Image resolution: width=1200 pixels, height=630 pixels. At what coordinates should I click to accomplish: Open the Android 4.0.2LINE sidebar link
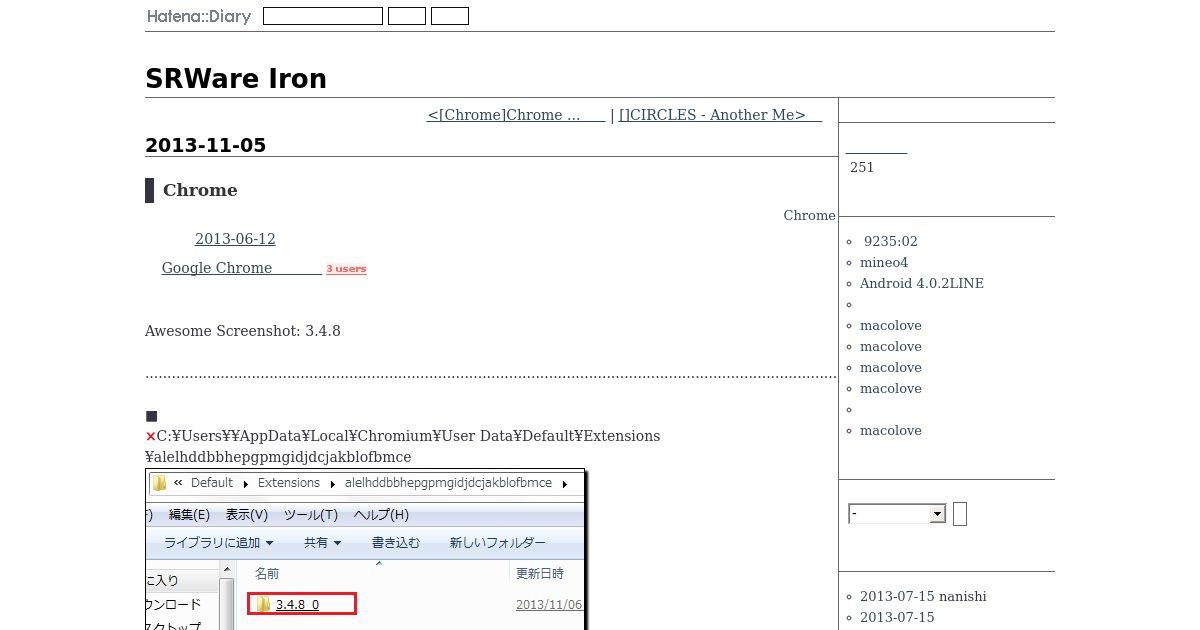pos(922,284)
